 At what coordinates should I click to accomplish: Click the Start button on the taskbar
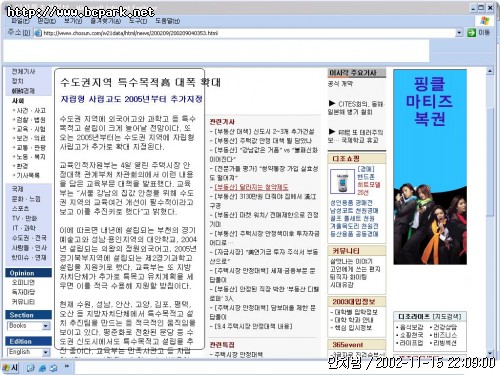[10, 367]
